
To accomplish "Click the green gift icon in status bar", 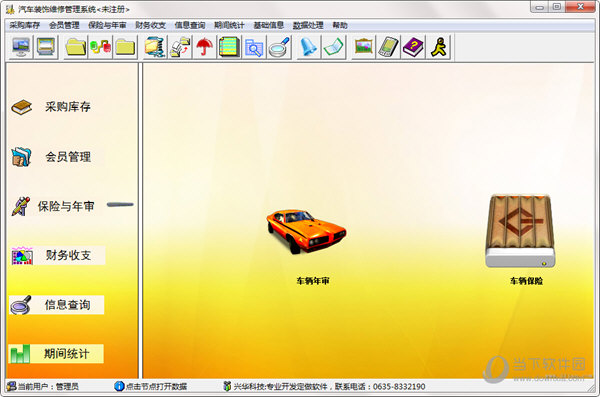I will point(227,386).
